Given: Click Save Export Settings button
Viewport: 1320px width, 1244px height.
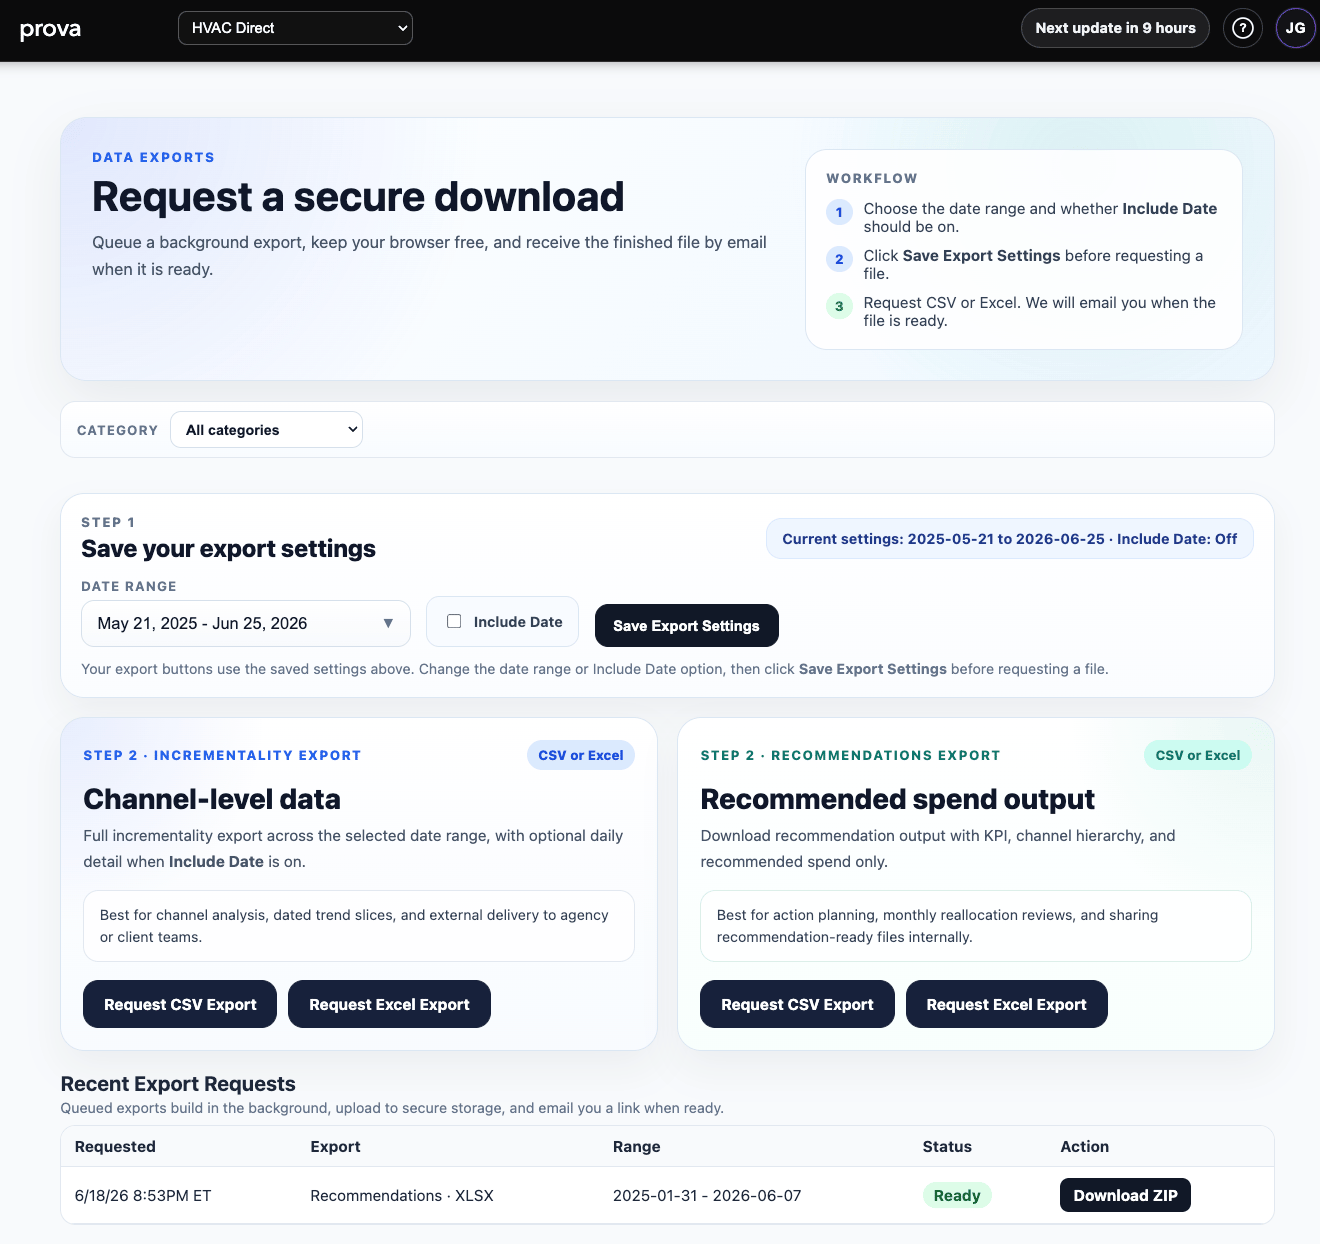Looking at the screenshot, I should (686, 626).
